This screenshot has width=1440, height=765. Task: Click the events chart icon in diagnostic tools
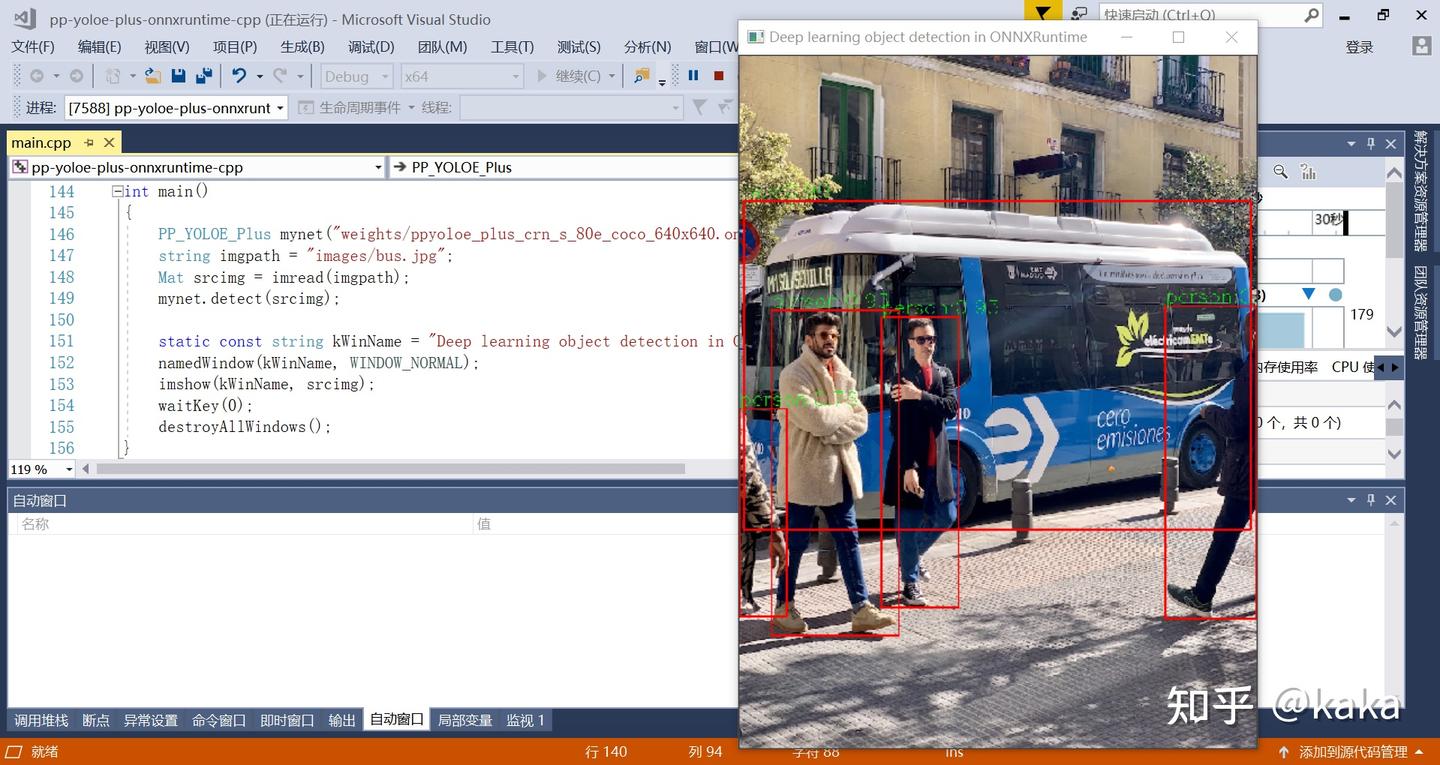coord(1309,172)
